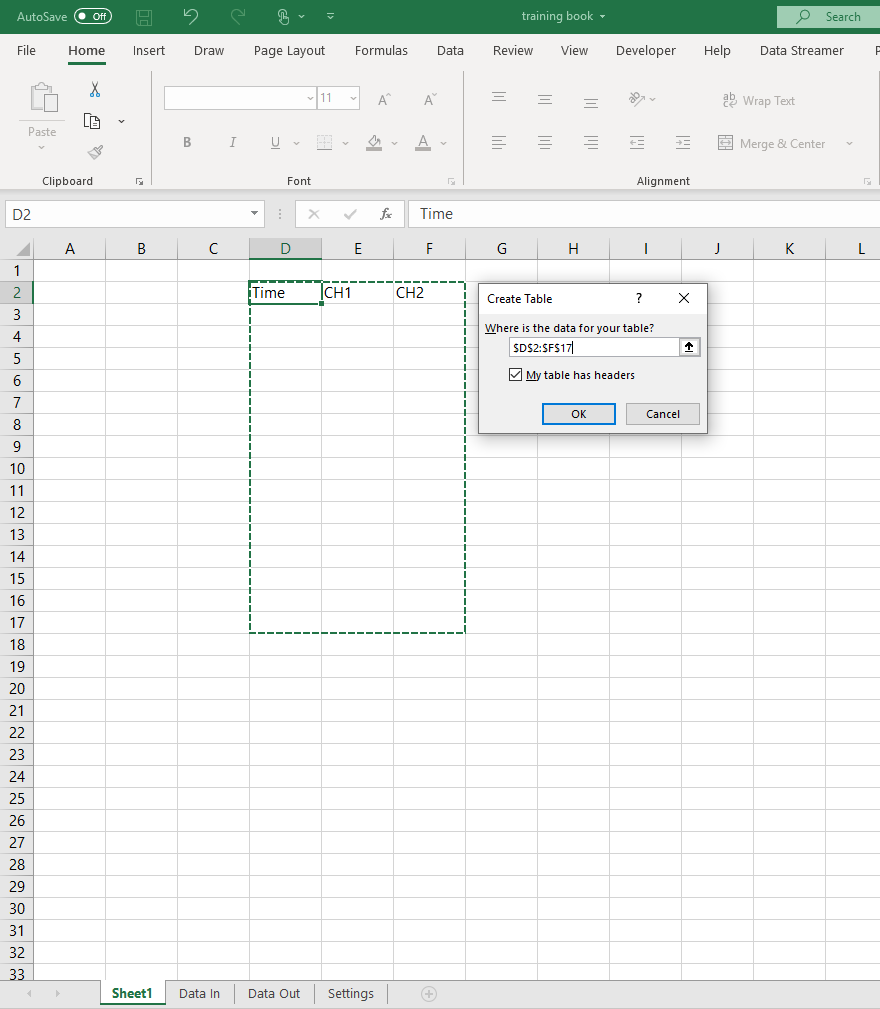Switch to the Data In sheet tab
Image resolution: width=880 pixels, height=1009 pixels.
point(199,994)
